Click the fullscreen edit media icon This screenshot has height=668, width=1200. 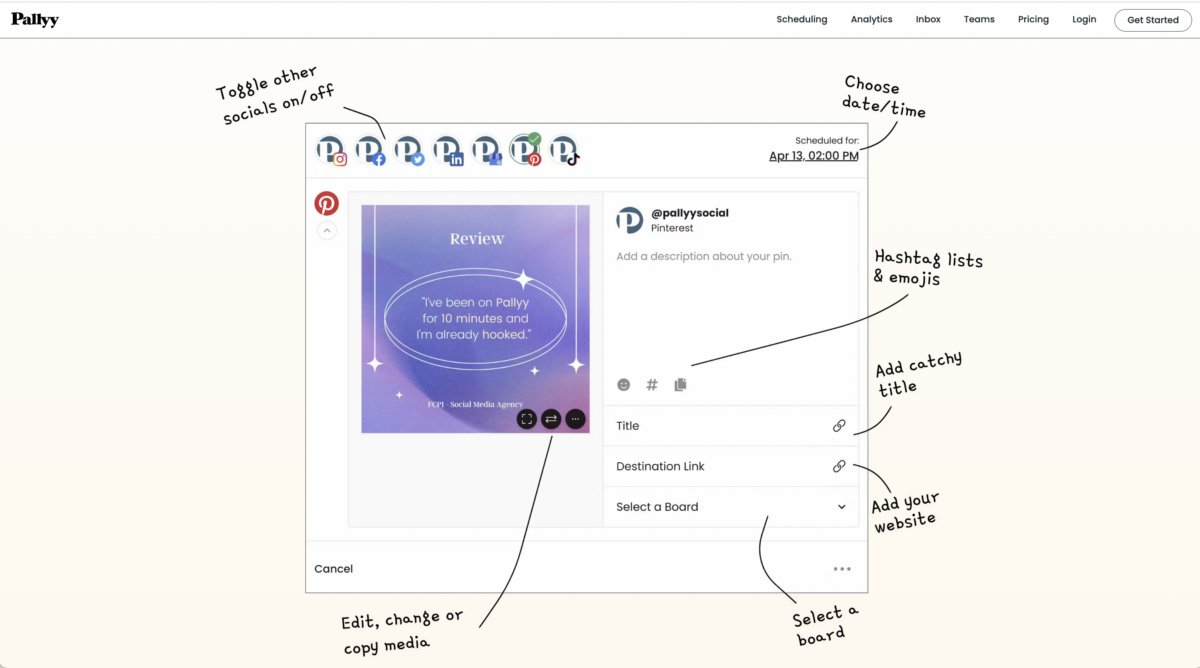coord(527,419)
